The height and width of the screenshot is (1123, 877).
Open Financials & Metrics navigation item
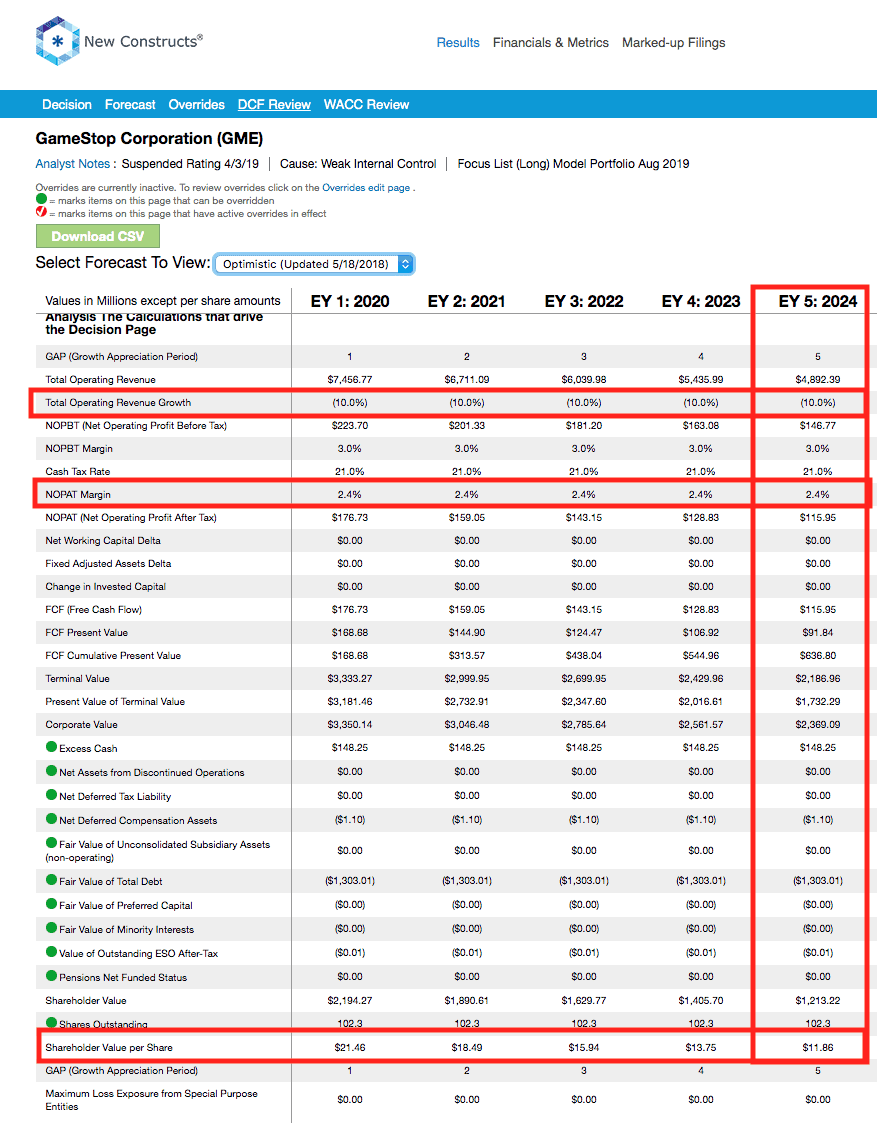pos(551,43)
